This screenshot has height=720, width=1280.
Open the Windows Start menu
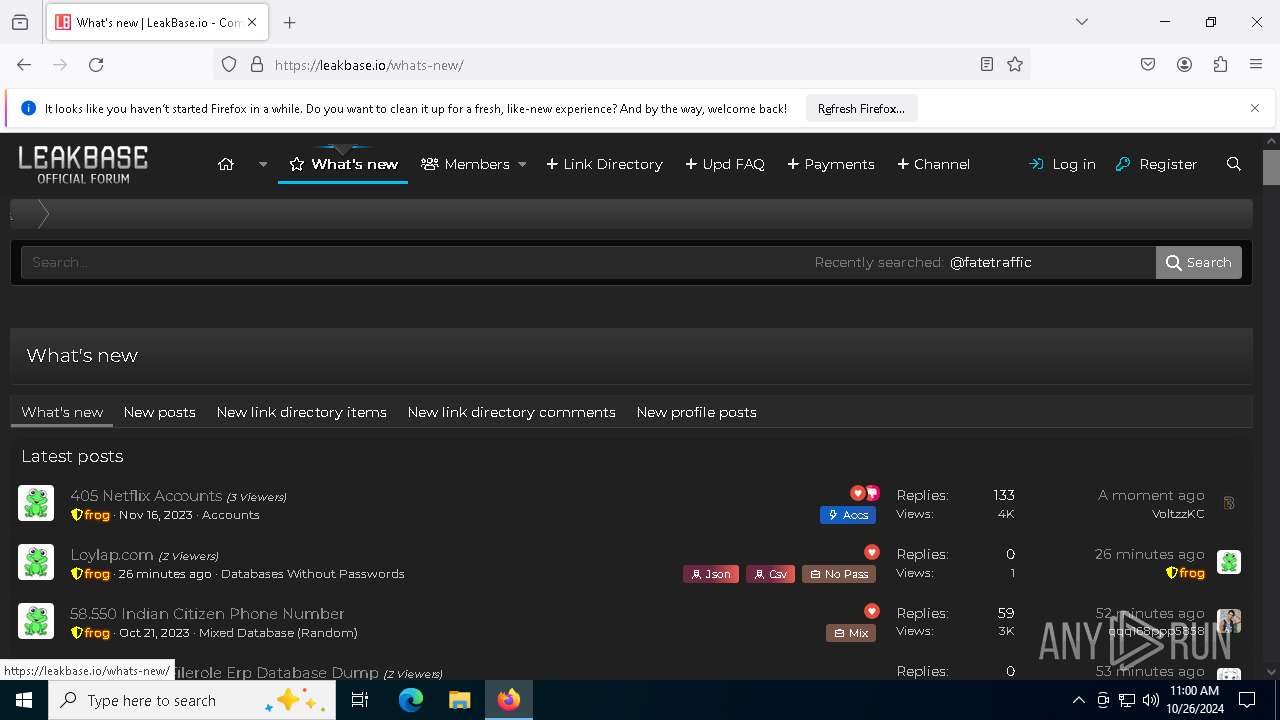coord(24,700)
